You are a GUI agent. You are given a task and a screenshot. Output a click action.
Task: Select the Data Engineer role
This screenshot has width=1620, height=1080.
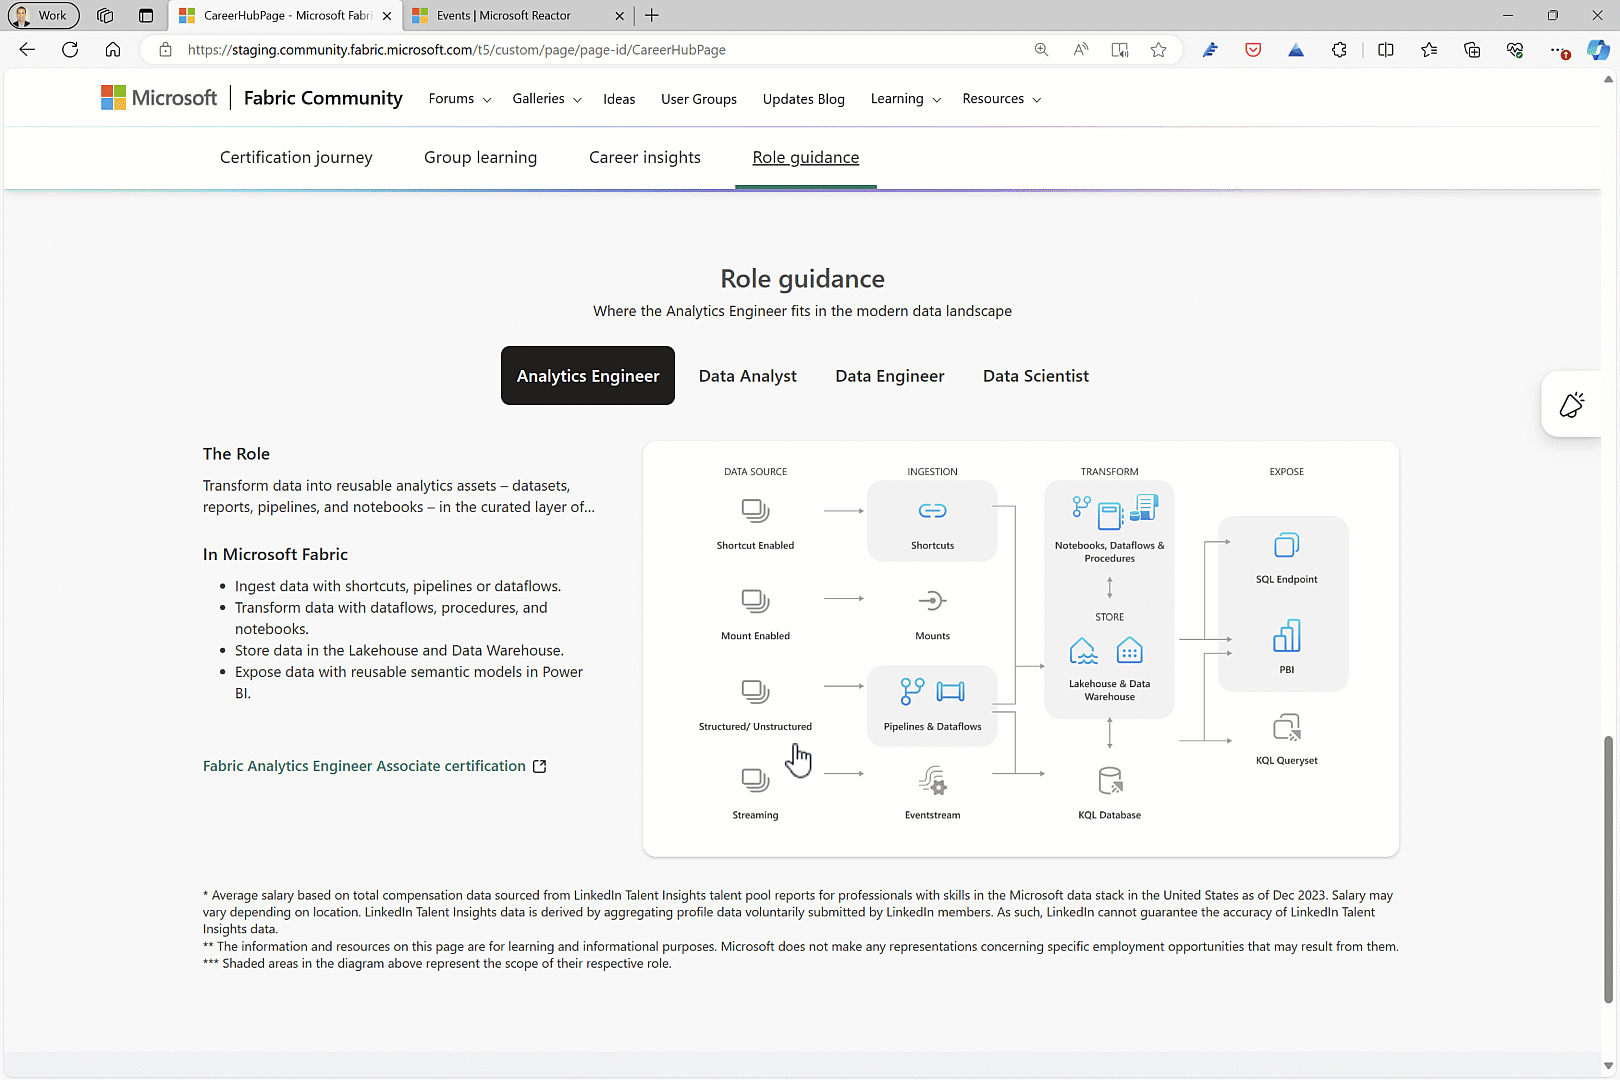[890, 376]
